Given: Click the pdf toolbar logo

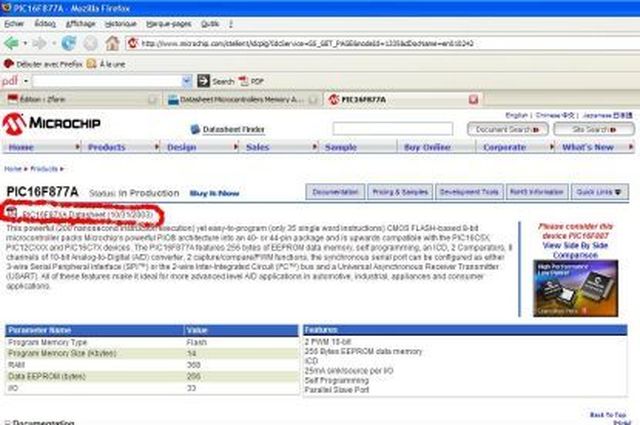Looking at the screenshot, I should tap(10, 81).
